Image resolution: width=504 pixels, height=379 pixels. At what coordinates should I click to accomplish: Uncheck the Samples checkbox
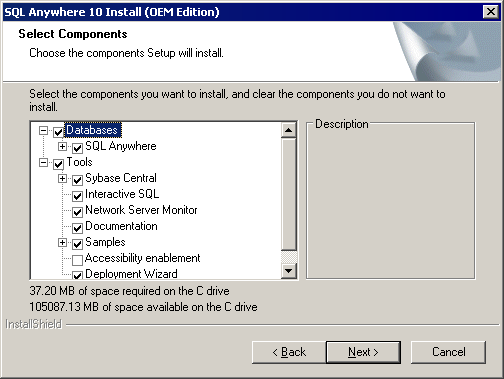77,244
